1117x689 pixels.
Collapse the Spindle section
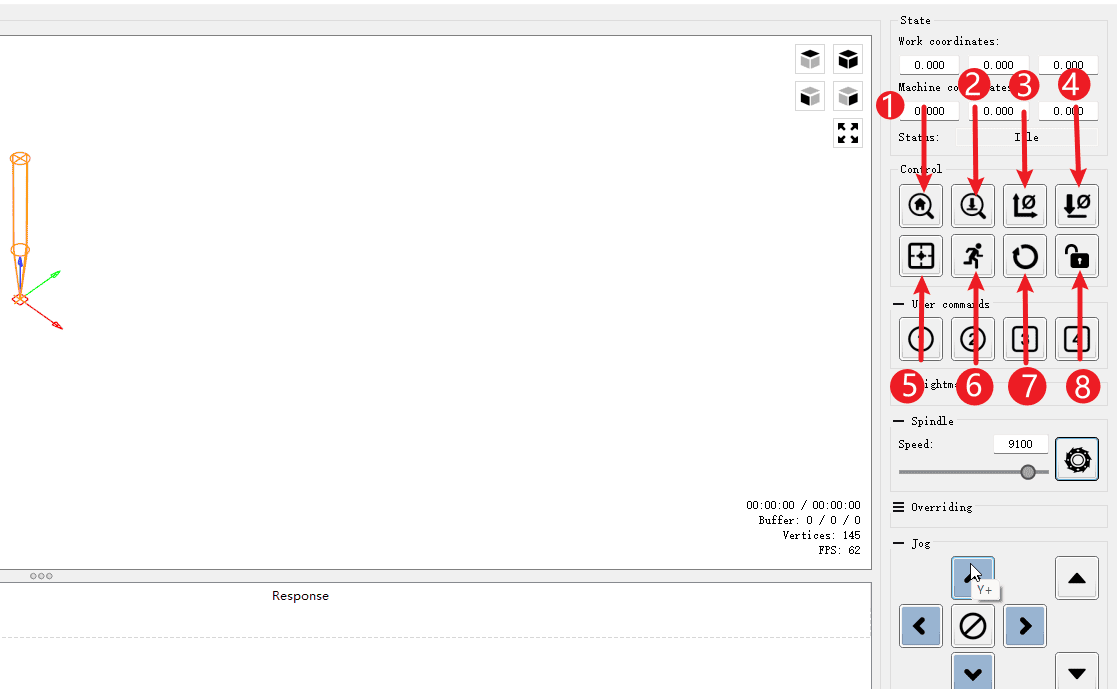point(899,421)
